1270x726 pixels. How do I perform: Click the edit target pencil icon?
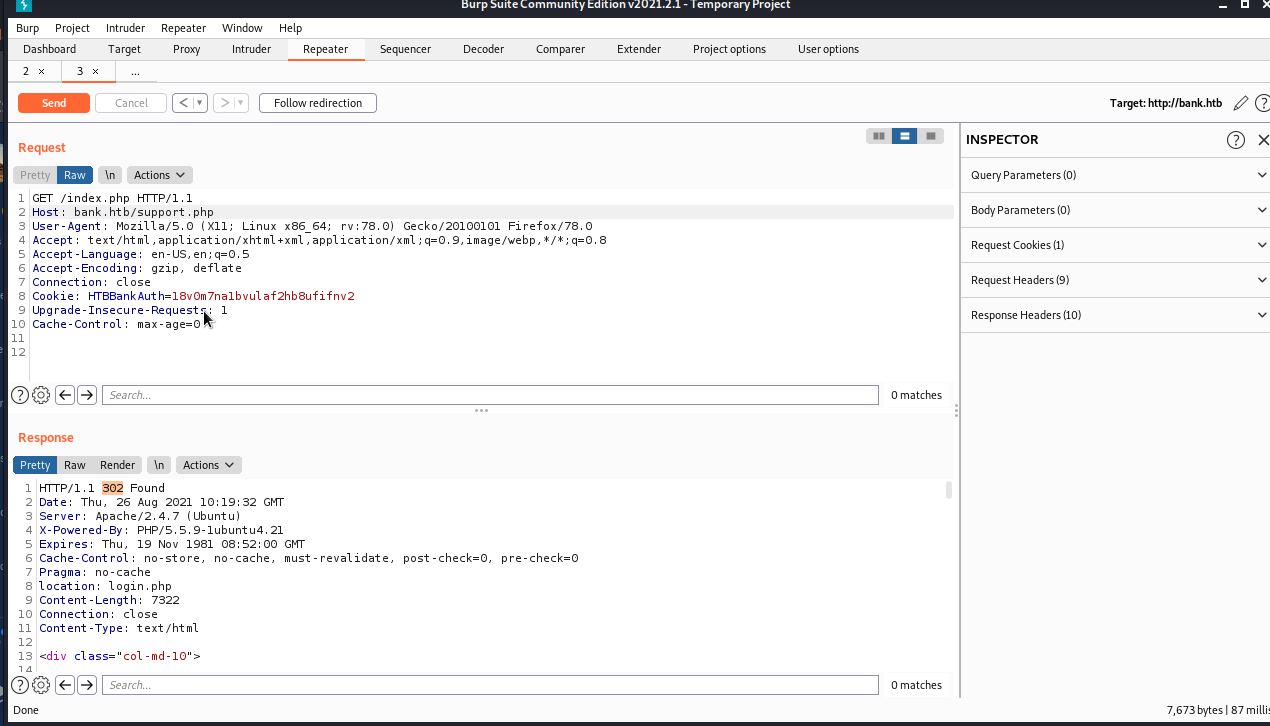click(x=1241, y=103)
